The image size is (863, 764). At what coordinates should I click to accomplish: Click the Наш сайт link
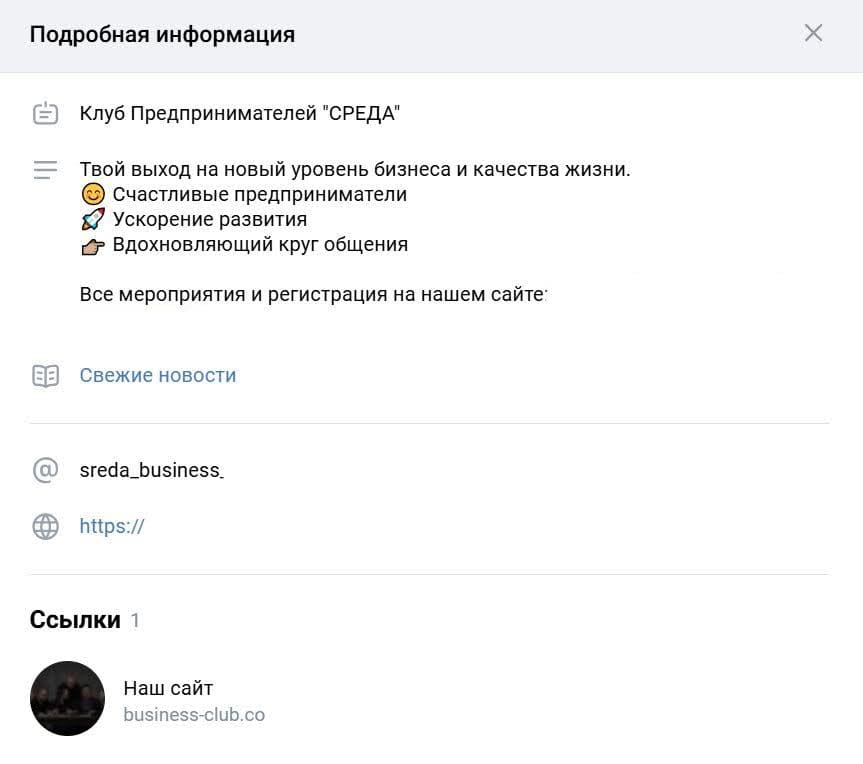click(166, 688)
